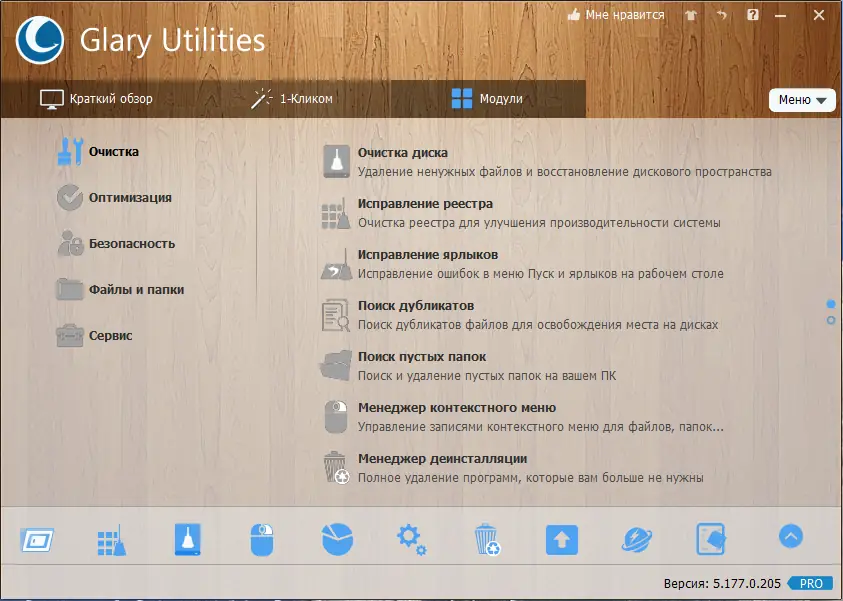The width and height of the screenshot is (843, 601).
Task: Click the disk cleanup drive-broom icon in bottom toolbar
Action: (188, 539)
